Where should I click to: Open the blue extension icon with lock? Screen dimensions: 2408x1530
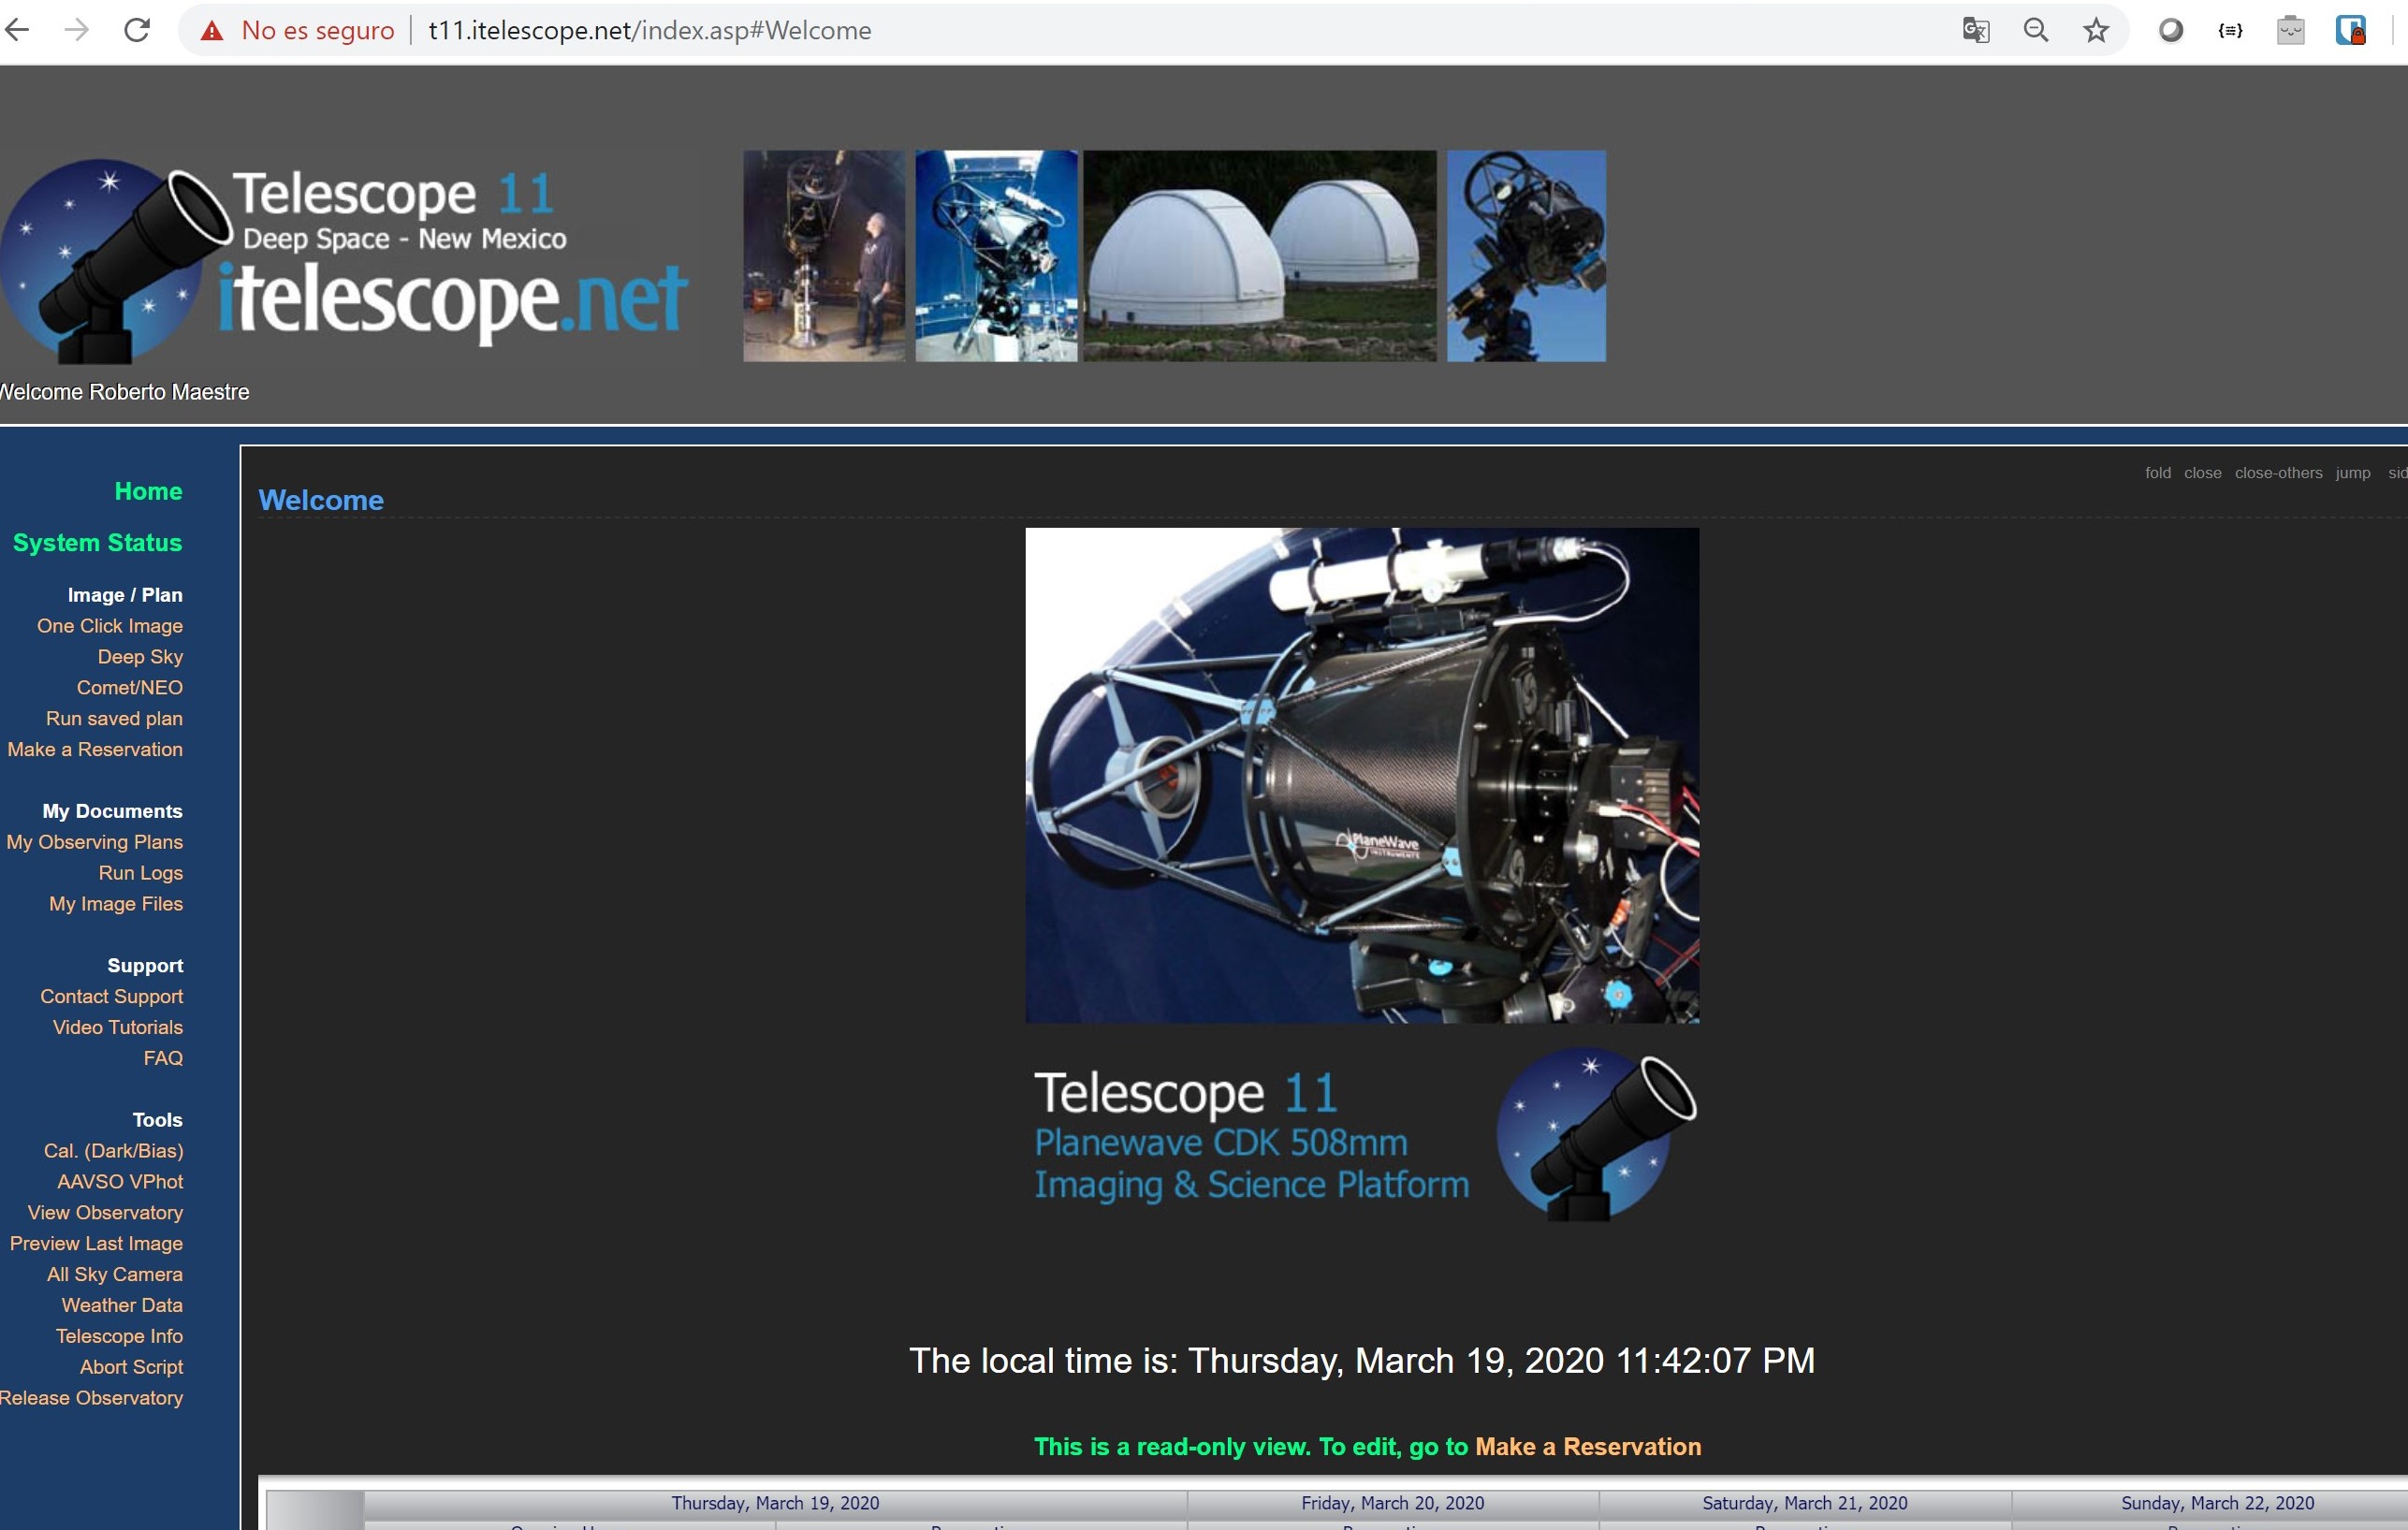pyautogui.click(x=2350, y=30)
